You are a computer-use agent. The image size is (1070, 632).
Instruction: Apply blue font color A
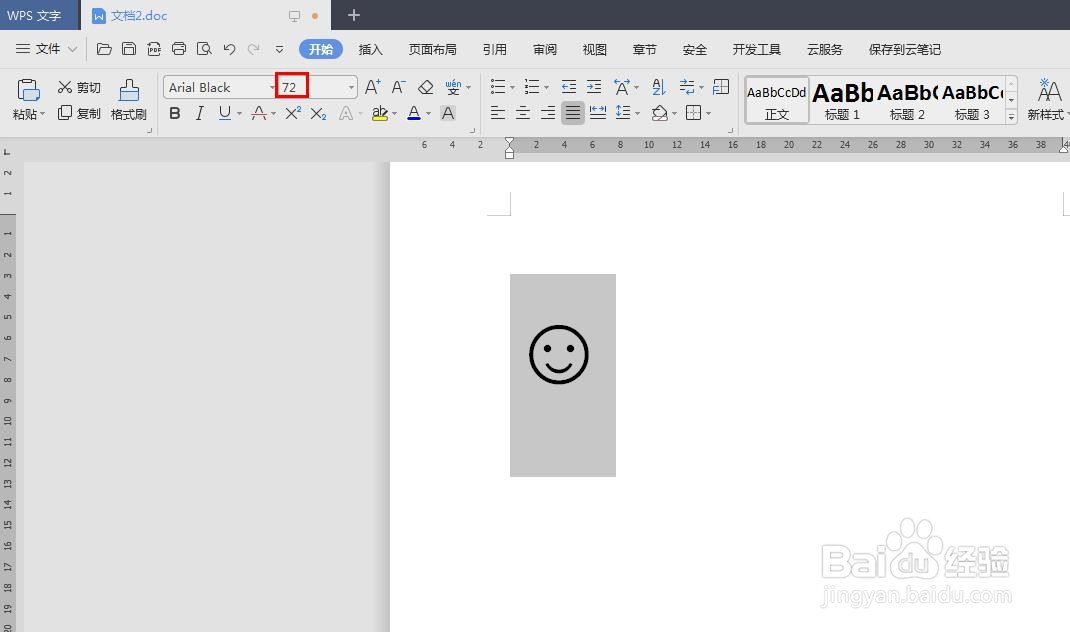[x=414, y=113]
